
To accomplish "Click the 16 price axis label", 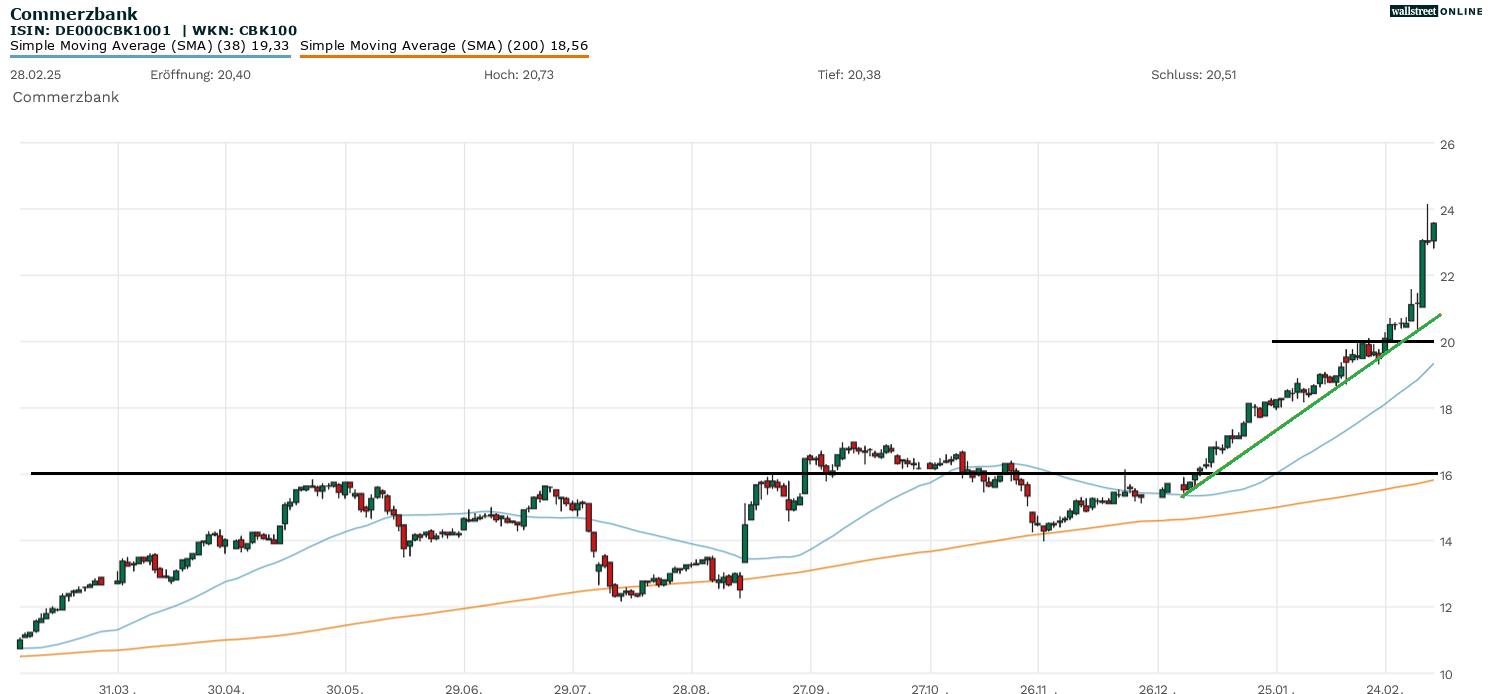I will point(1447,475).
